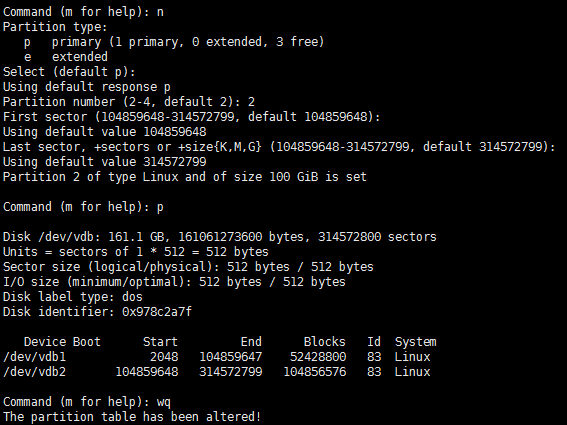Click the '/dev/vdb2' device entry
This screenshot has height=425, width=567.
click(x=35, y=372)
